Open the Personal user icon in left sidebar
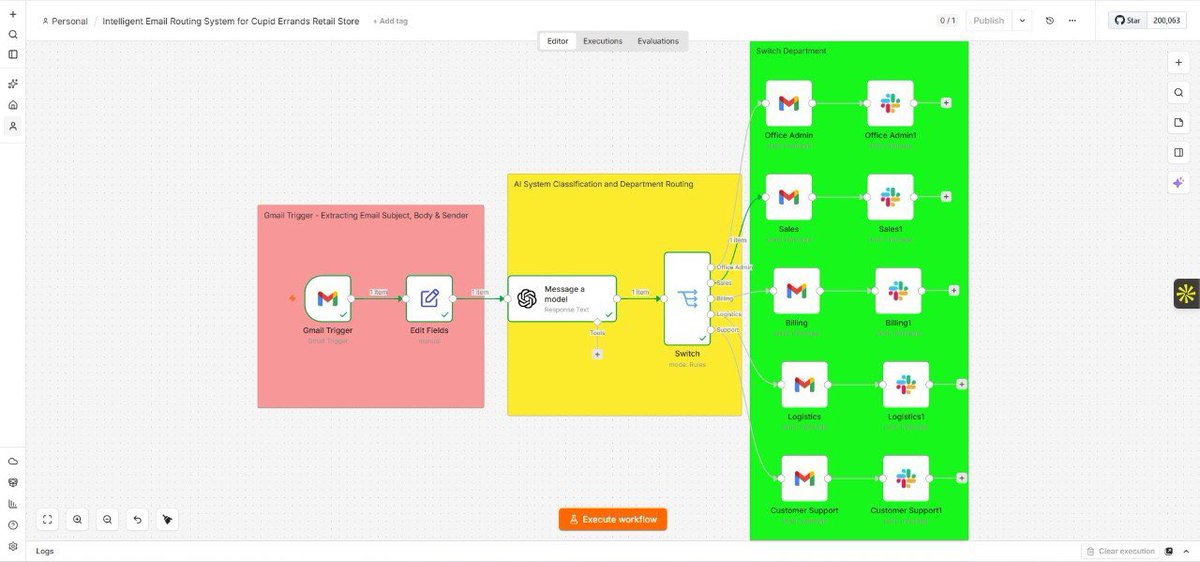This screenshot has width=1200, height=562. click(x=13, y=126)
